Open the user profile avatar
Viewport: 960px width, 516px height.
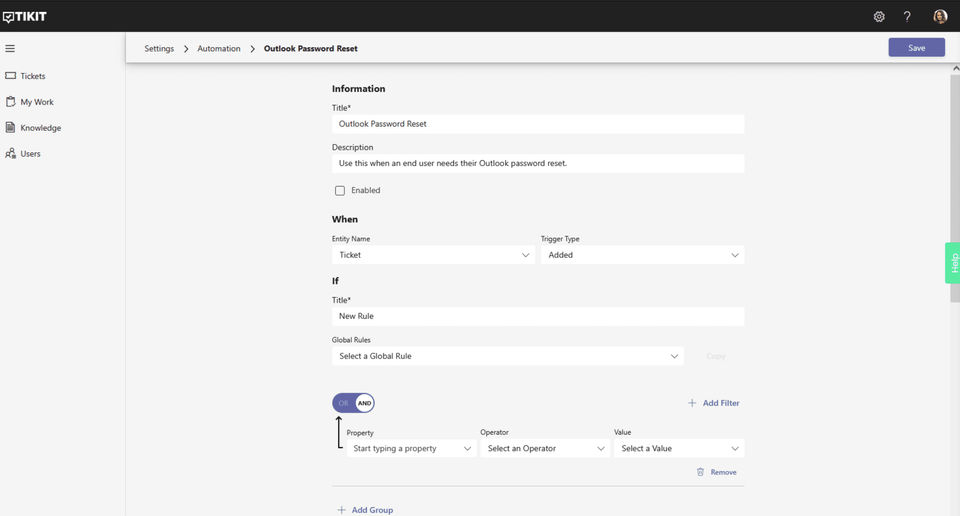pyautogui.click(x=940, y=16)
